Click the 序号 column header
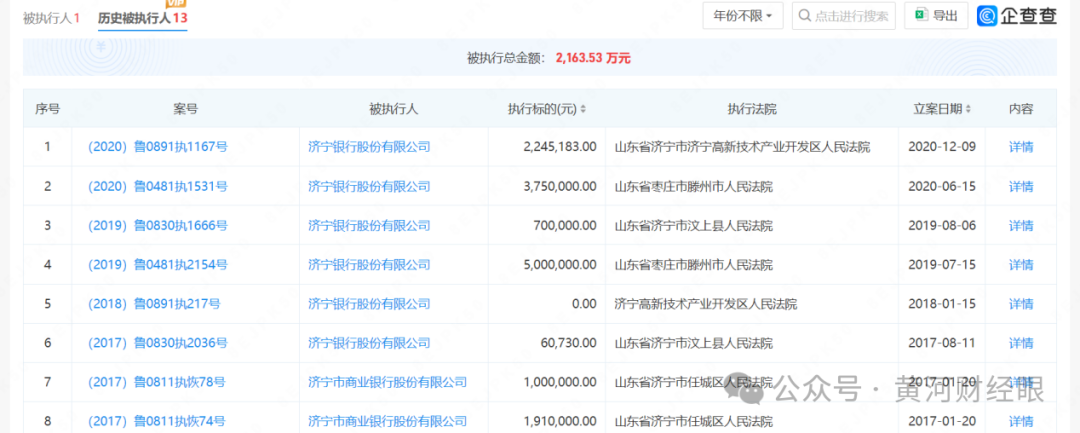The width and height of the screenshot is (1080, 433). 47,109
